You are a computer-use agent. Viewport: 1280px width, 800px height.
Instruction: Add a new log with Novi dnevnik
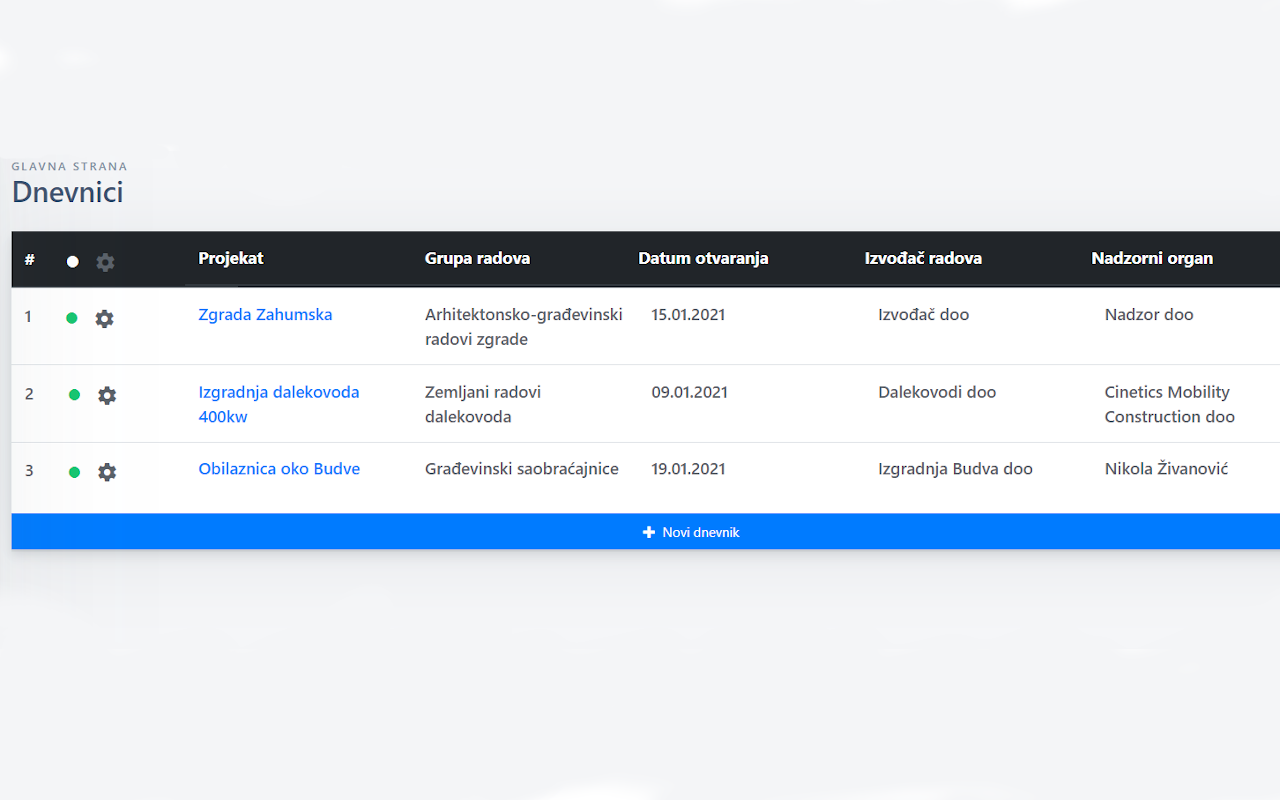click(691, 532)
